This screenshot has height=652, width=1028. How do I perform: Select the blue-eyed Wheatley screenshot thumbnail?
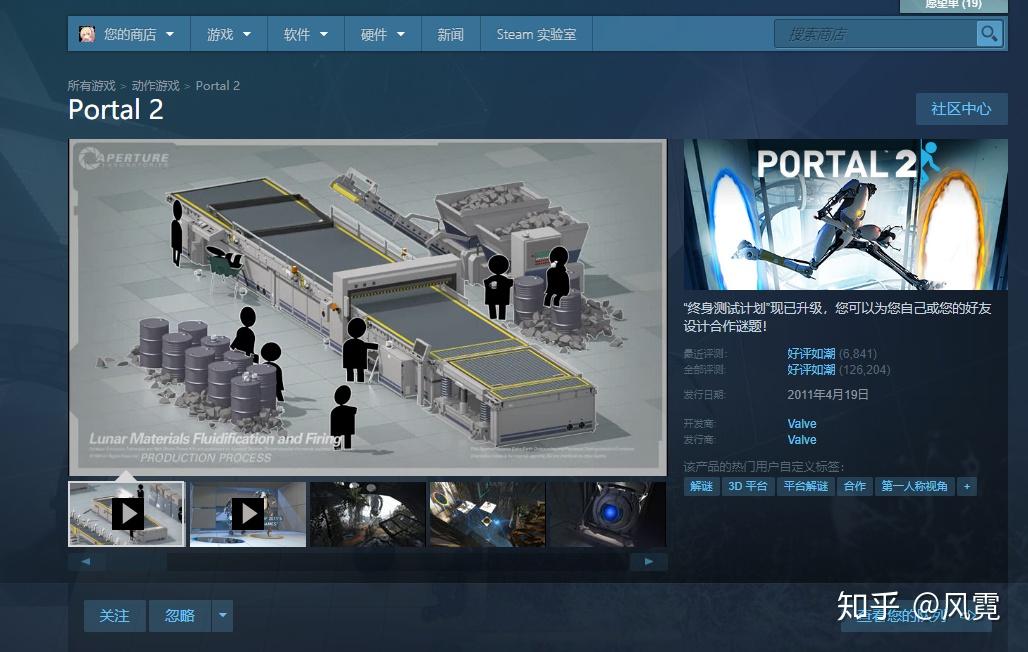pos(608,514)
